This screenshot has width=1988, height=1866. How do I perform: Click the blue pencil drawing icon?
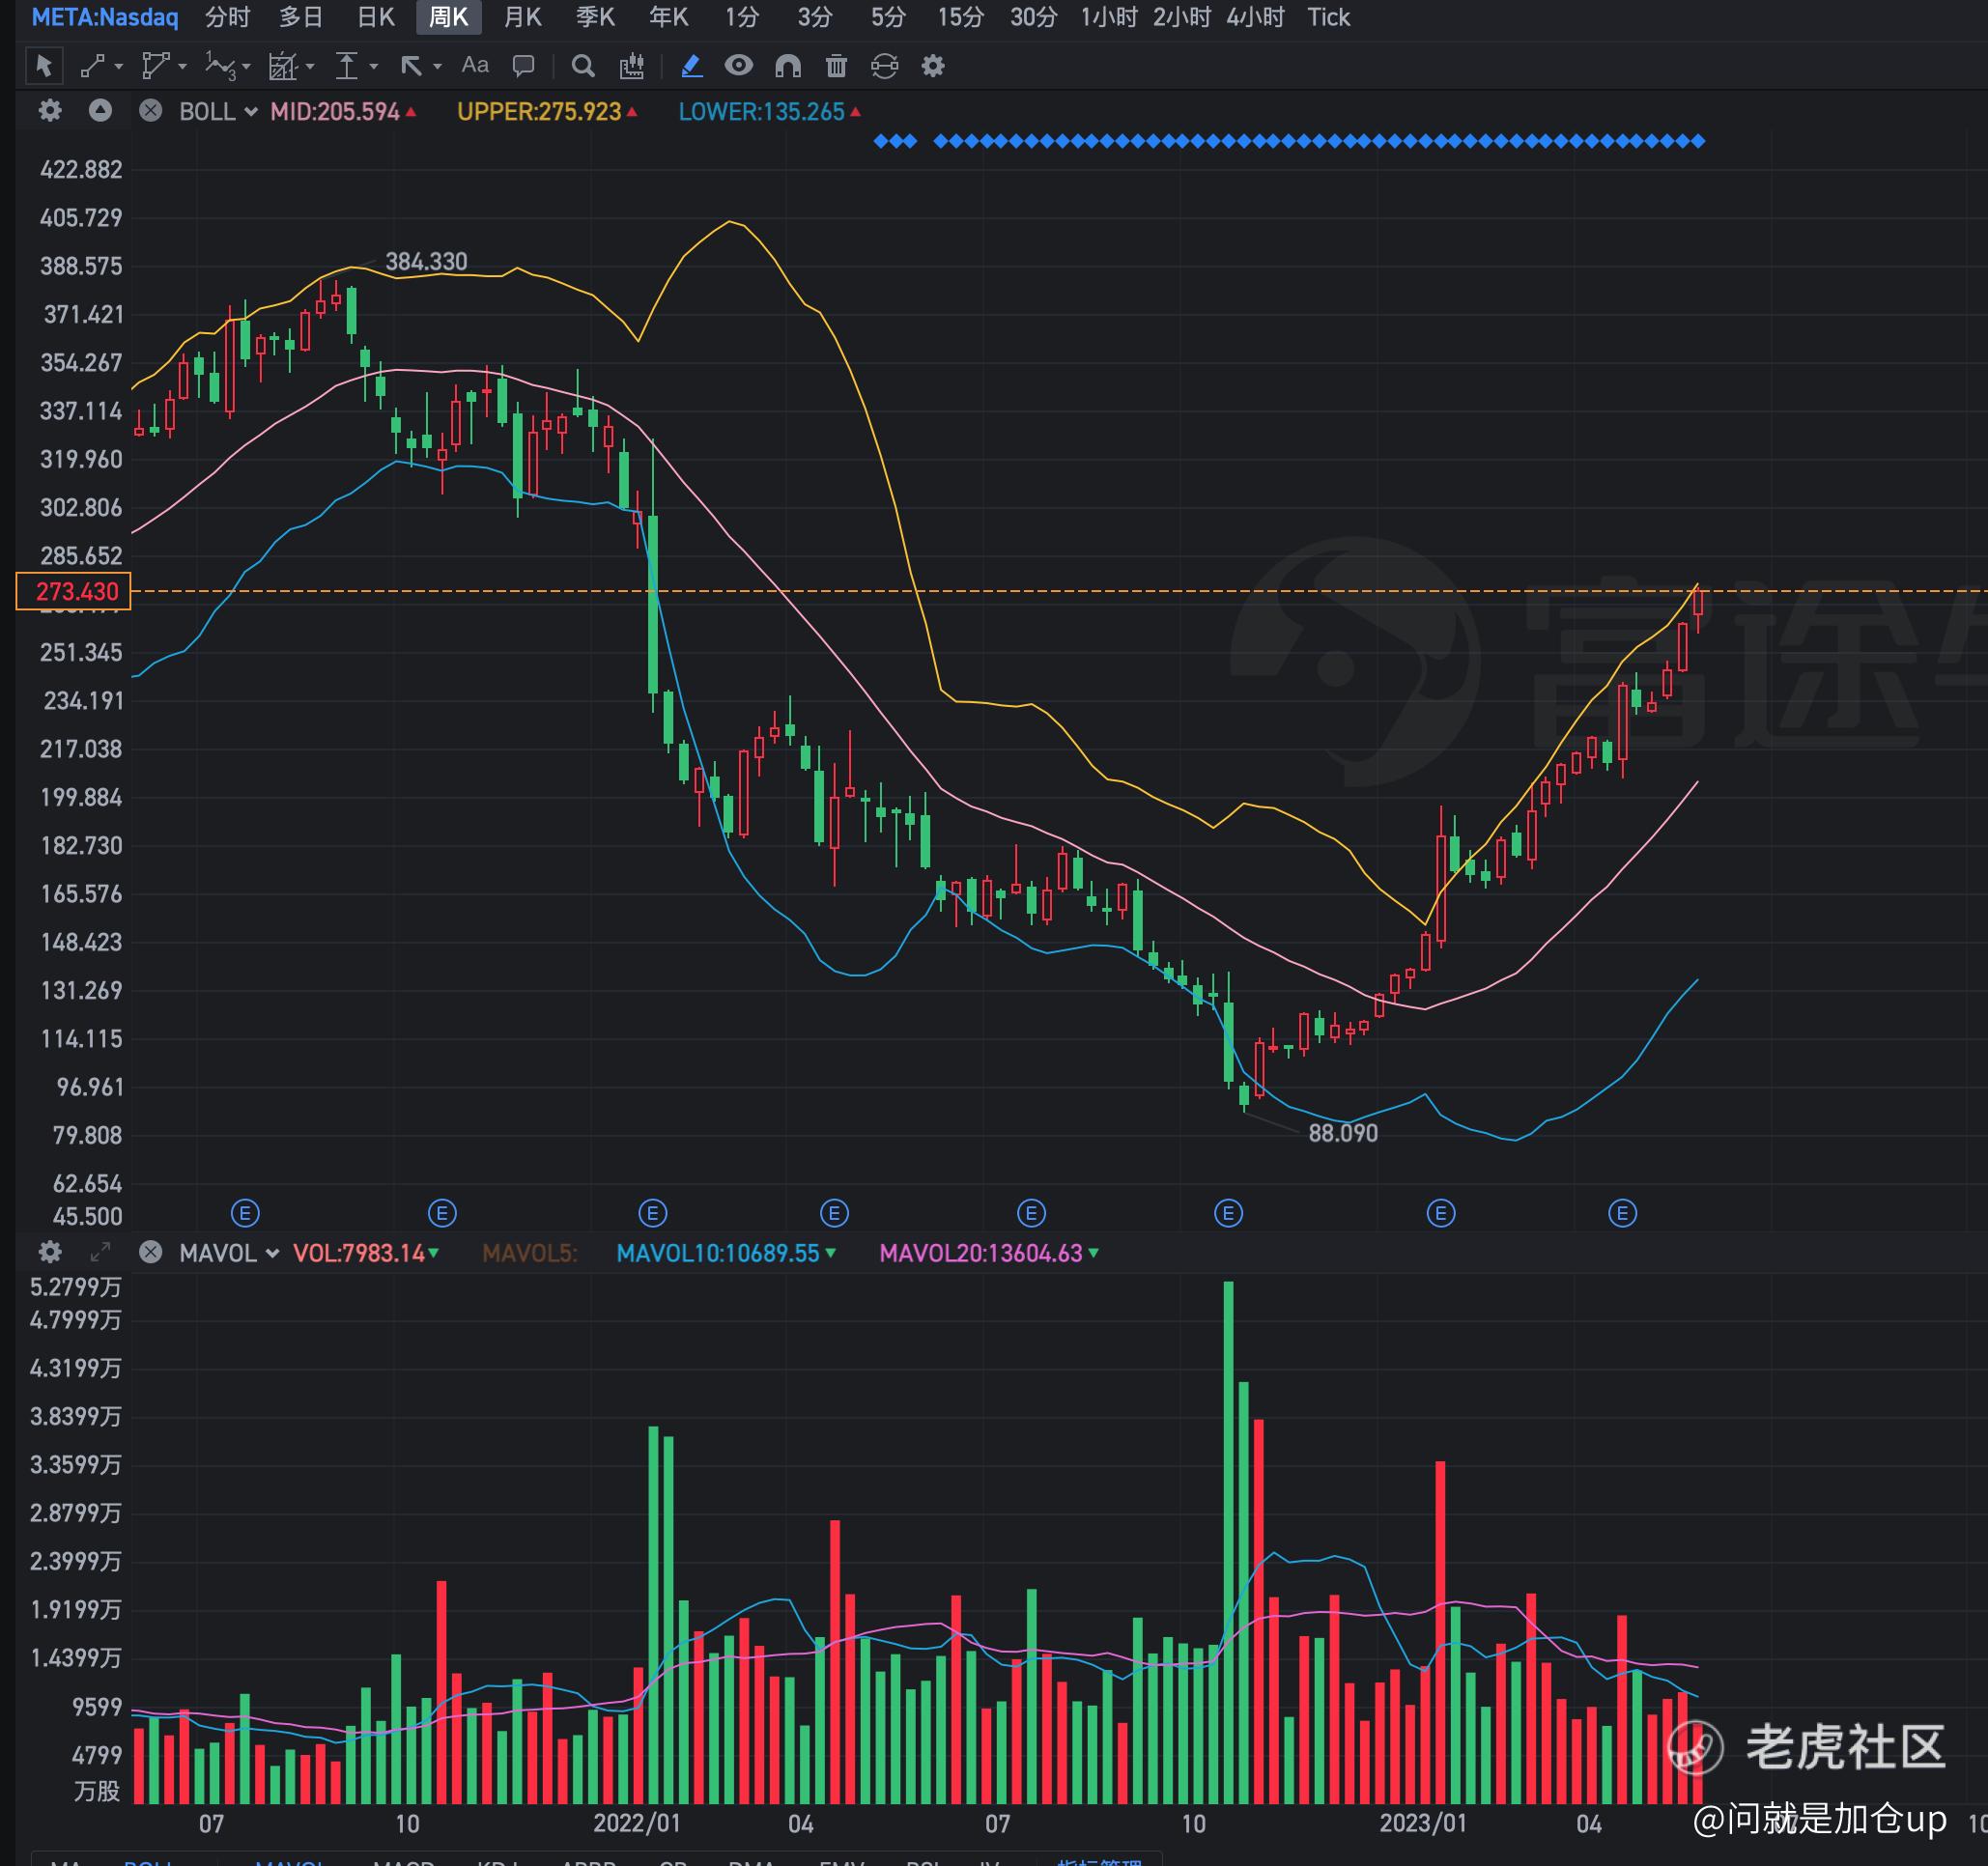click(x=691, y=66)
